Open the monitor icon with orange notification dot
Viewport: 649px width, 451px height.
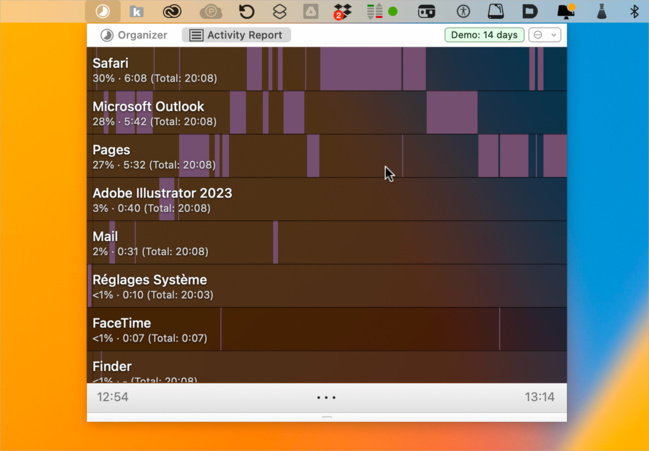pyautogui.click(x=566, y=12)
